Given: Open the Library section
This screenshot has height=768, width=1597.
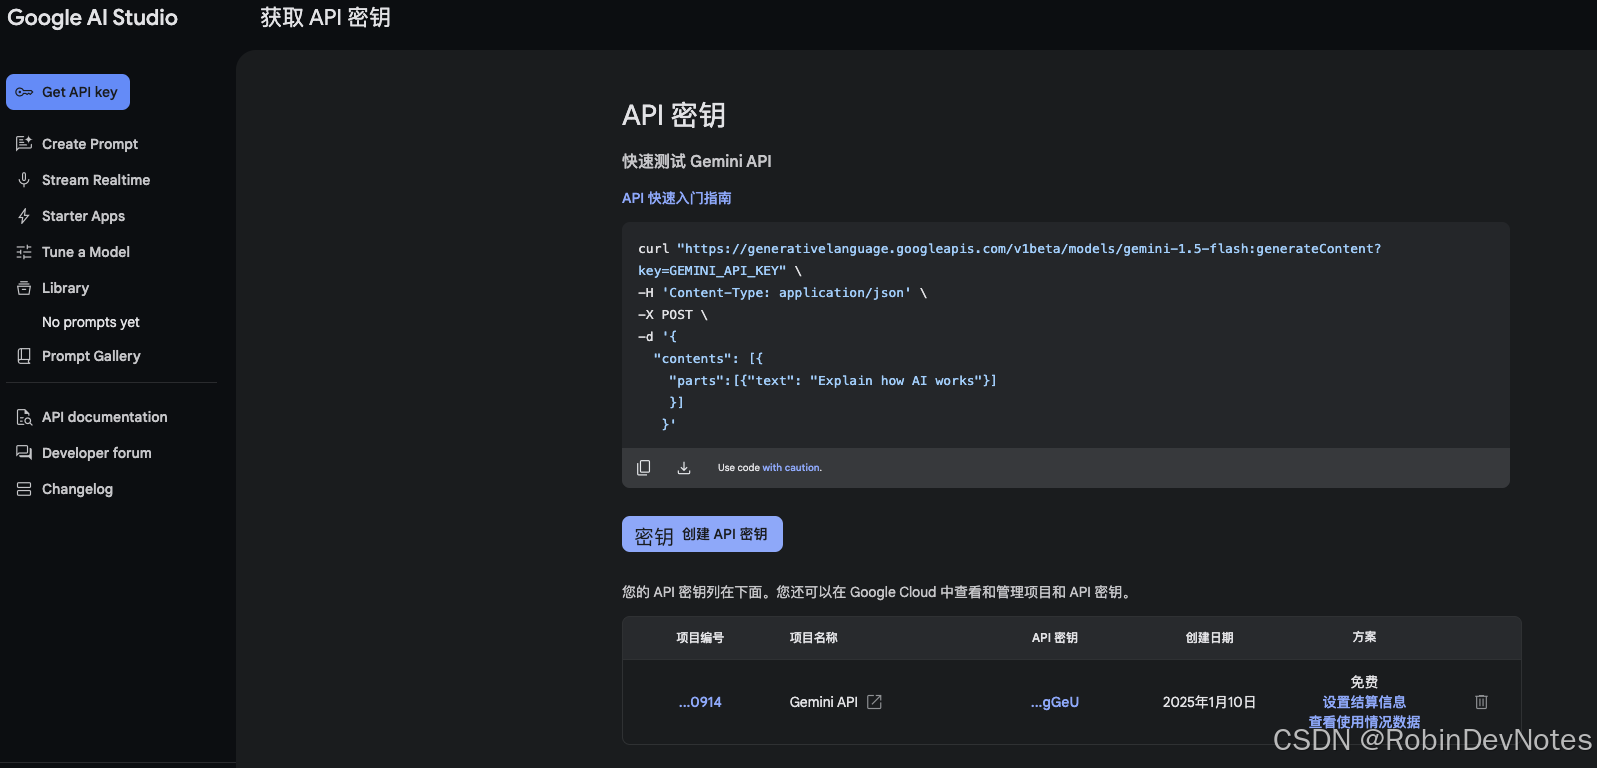Looking at the screenshot, I should coord(65,288).
